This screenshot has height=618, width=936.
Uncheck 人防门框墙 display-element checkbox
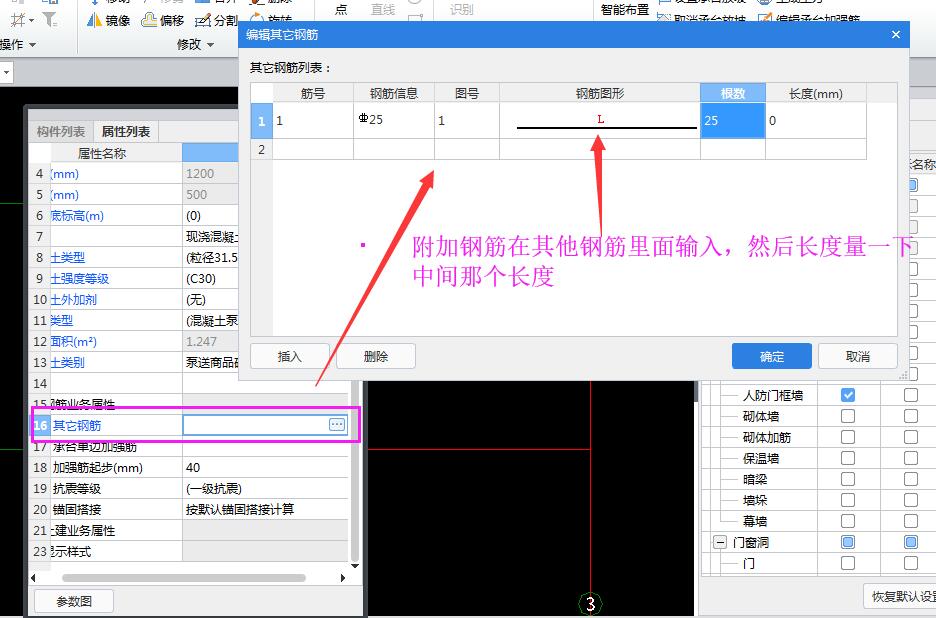point(848,395)
